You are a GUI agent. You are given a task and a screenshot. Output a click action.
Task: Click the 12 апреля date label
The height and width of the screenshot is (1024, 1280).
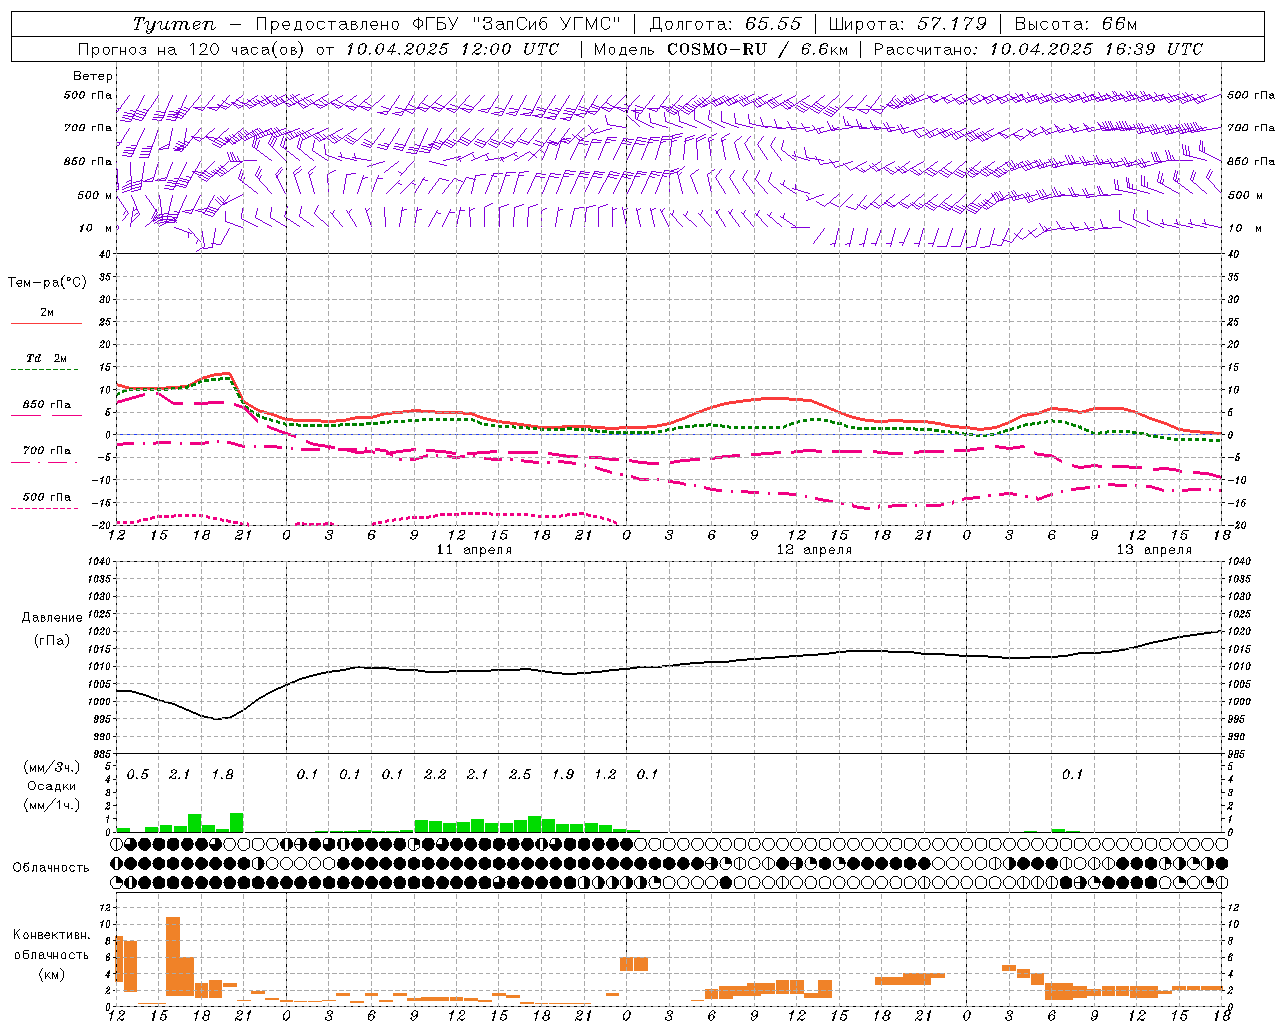815,550
